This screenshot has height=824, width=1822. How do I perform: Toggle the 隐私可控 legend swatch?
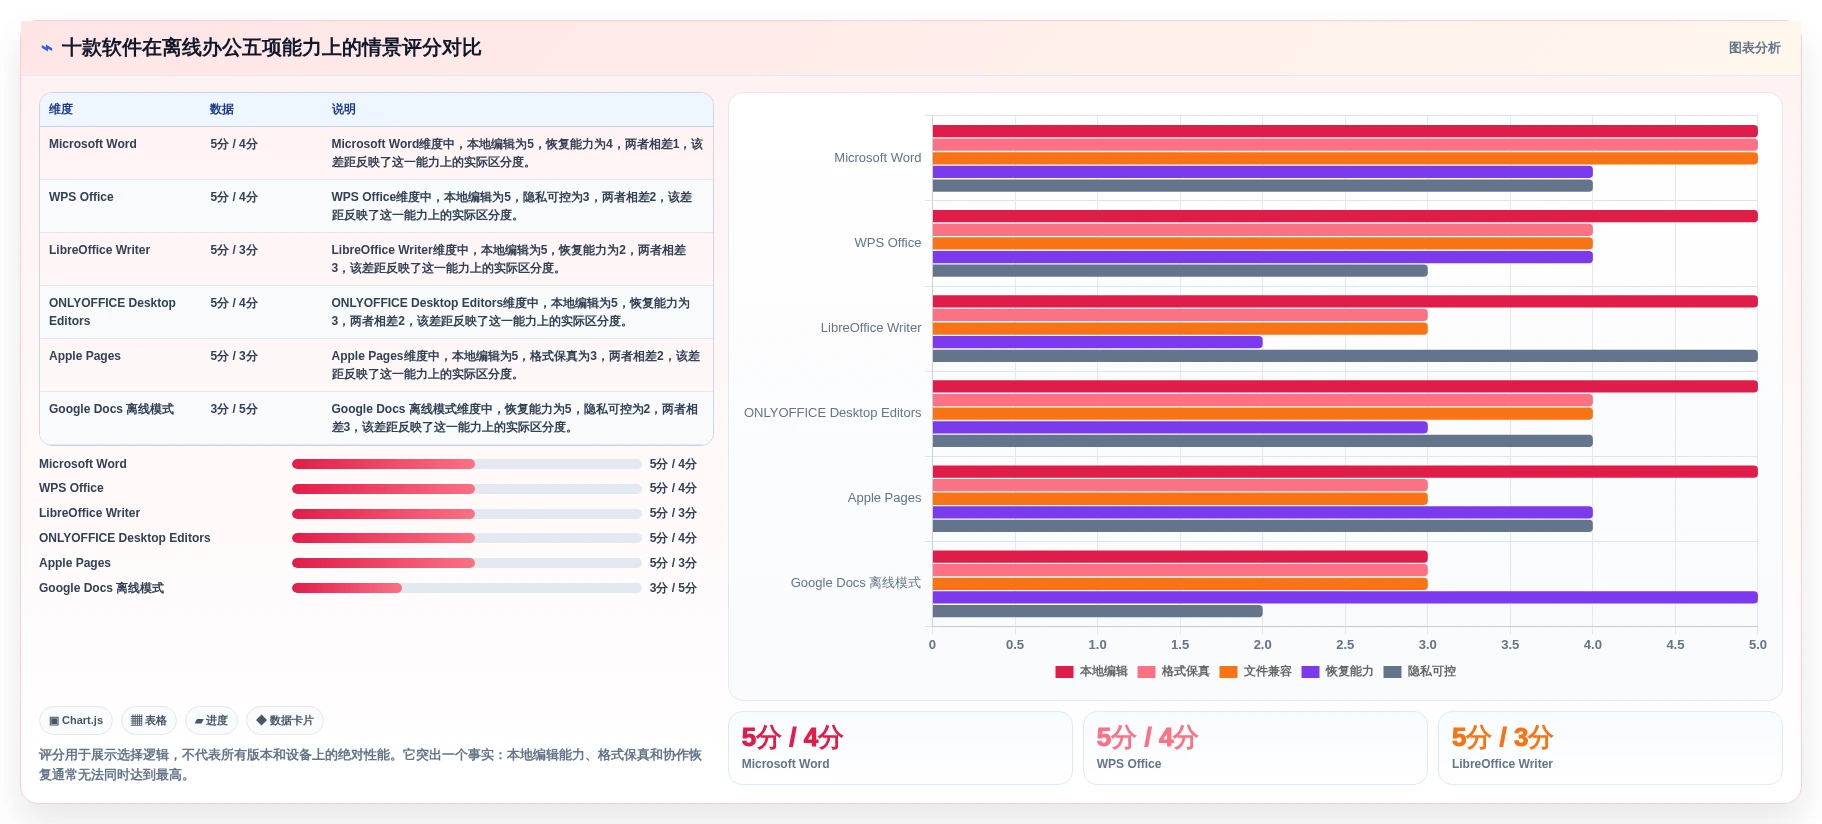1392,672
